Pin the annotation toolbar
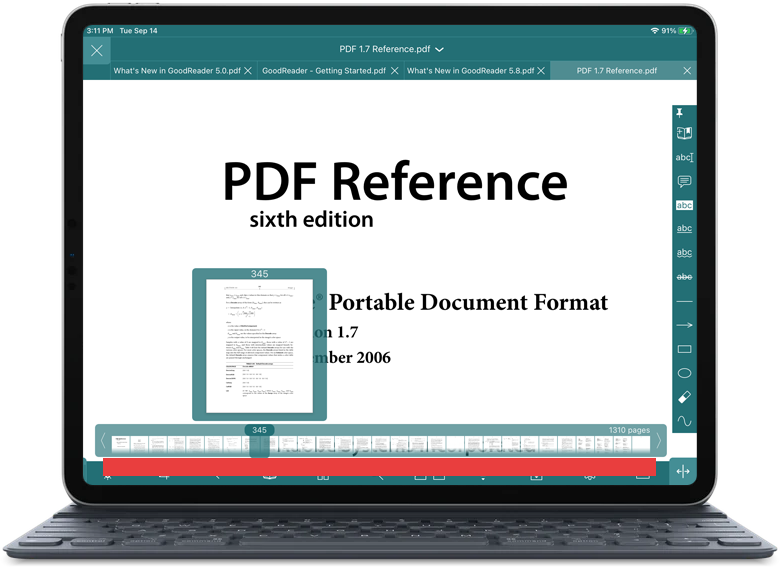This screenshot has height=567, width=780. (680, 113)
